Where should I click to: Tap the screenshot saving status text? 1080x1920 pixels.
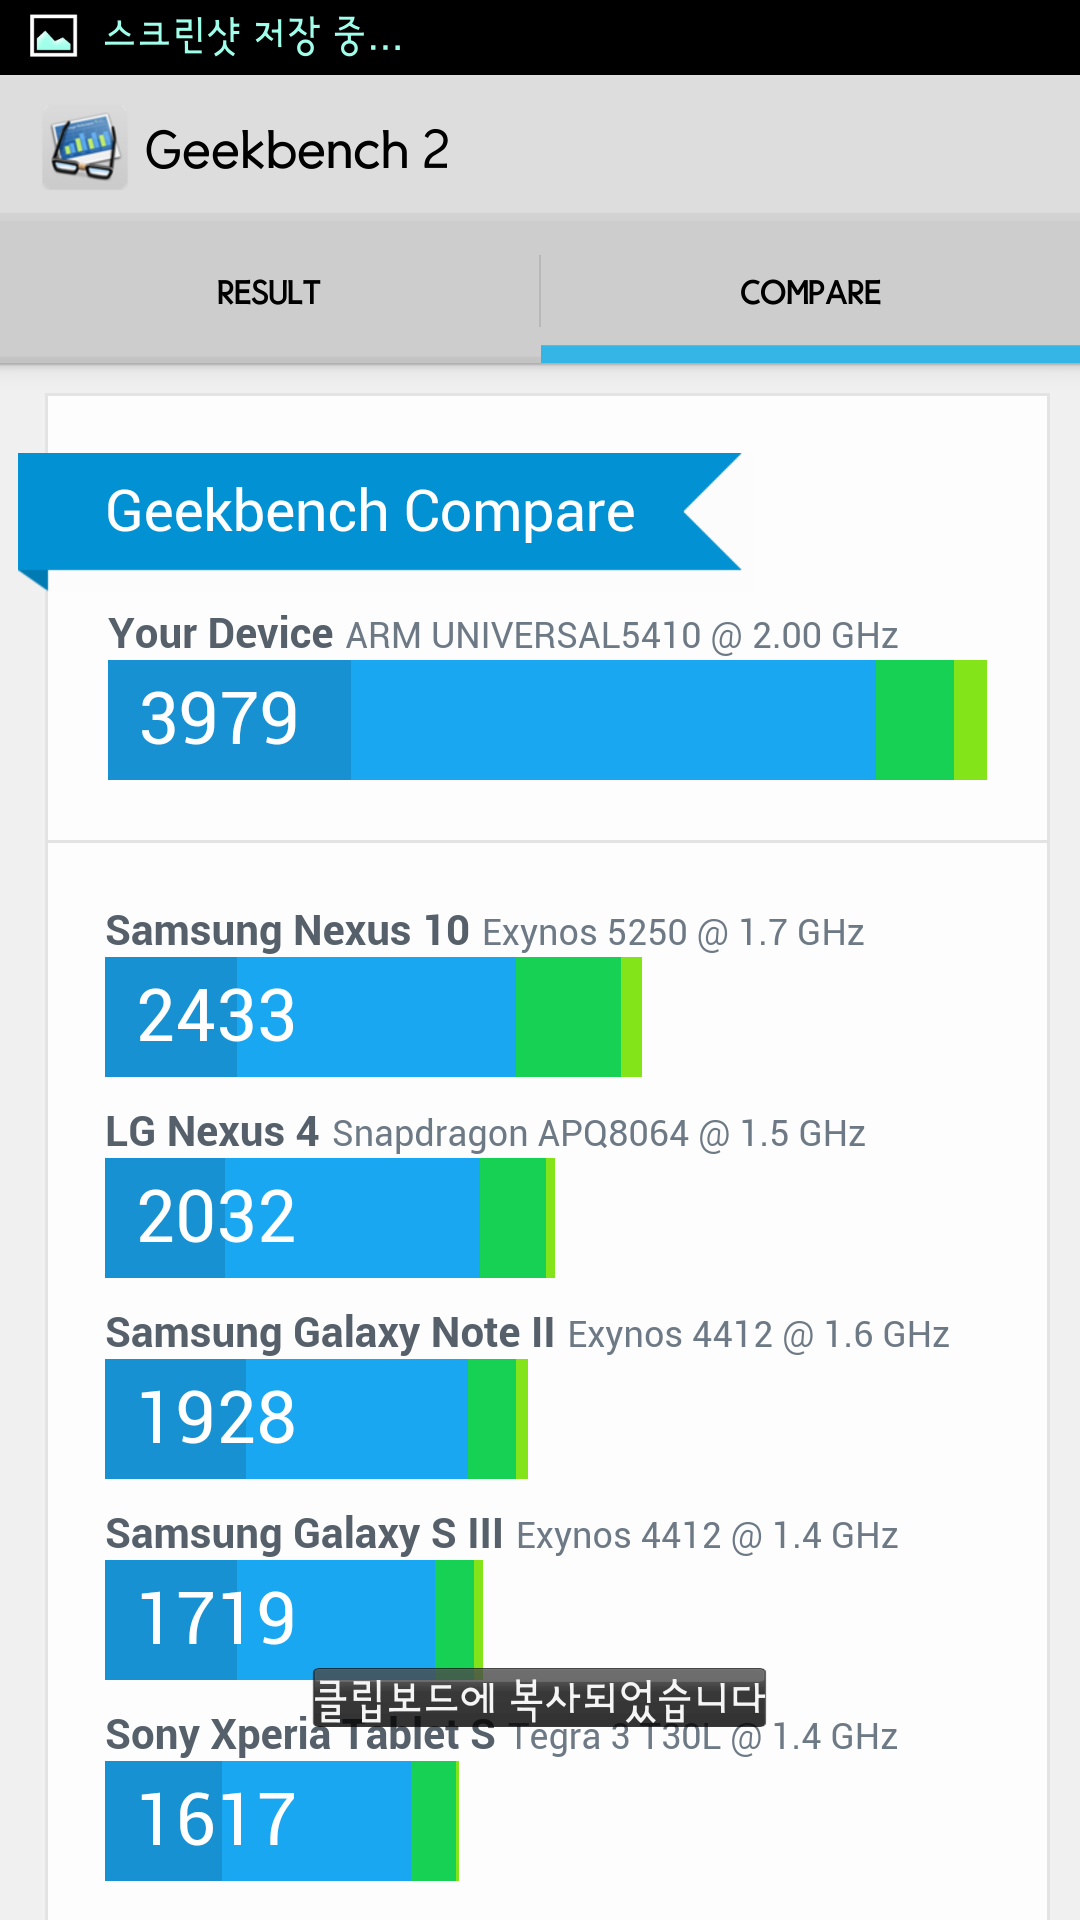[x=253, y=36]
